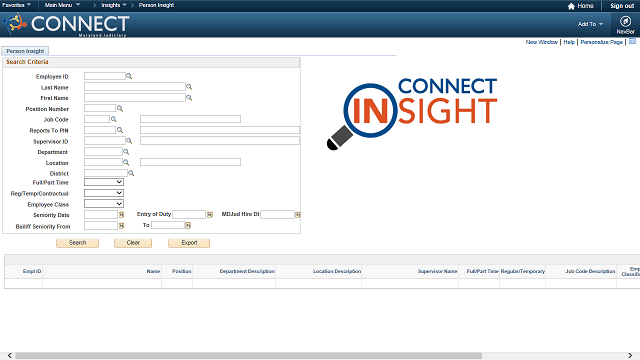Expand the Reg/Temp/Contractual dropdown
Image resolution: width=640 pixels, height=360 pixels.
pos(104,193)
